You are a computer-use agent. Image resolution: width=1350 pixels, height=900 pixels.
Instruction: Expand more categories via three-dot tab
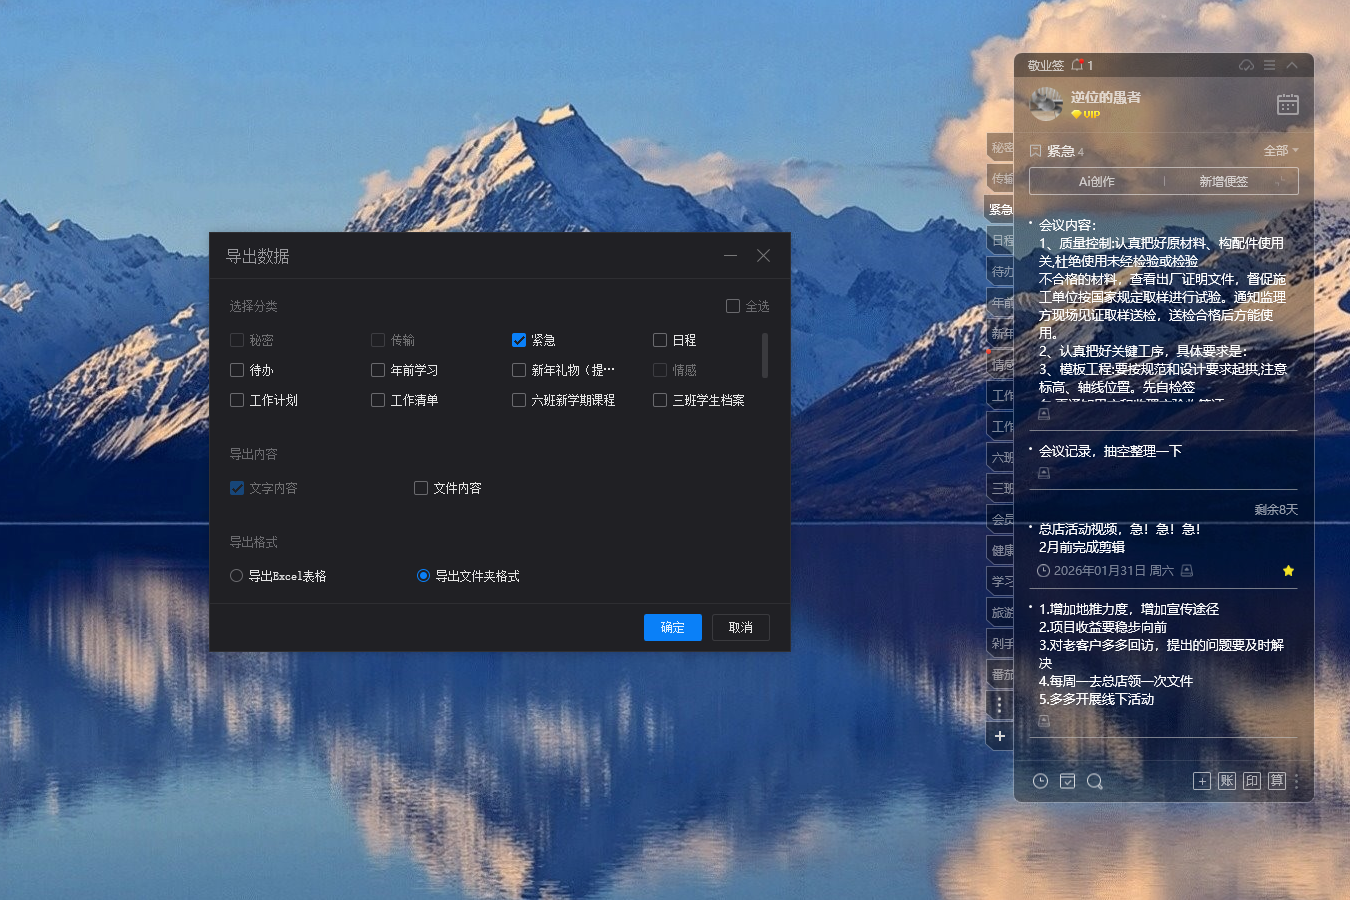pyautogui.click(x=999, y=705)
